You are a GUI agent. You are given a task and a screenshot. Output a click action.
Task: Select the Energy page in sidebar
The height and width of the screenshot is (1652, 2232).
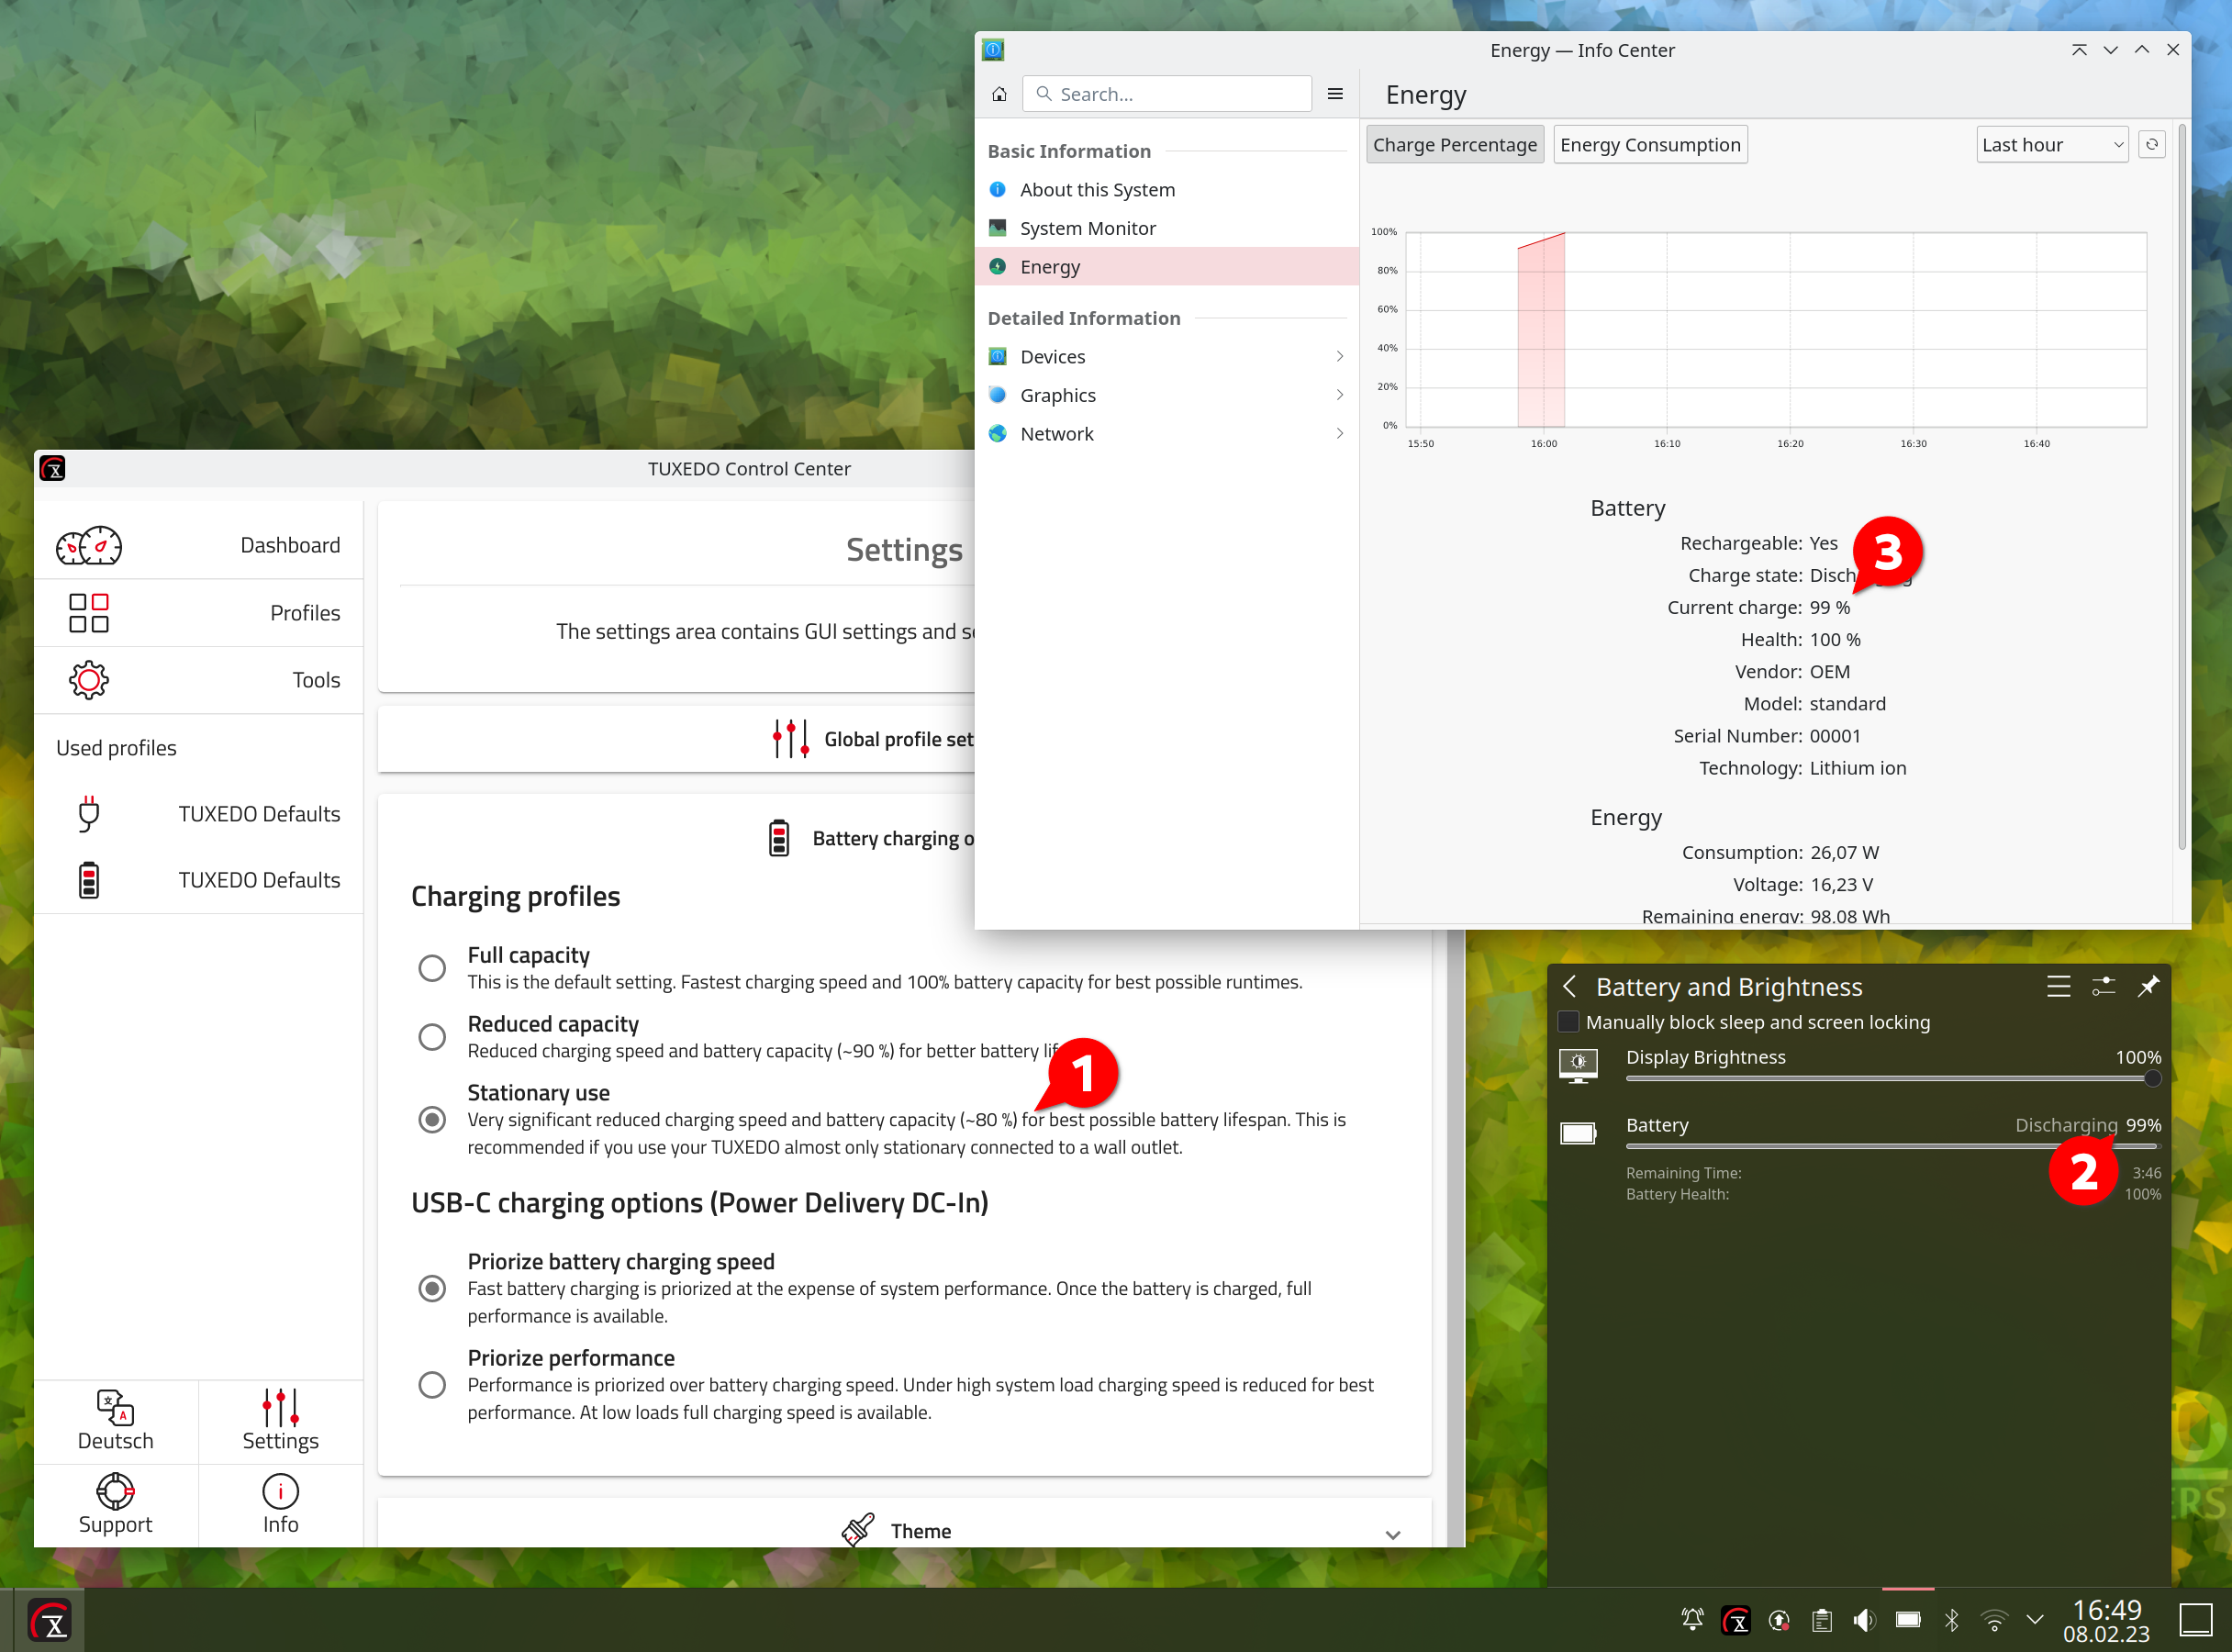(x=1167, y=267)
